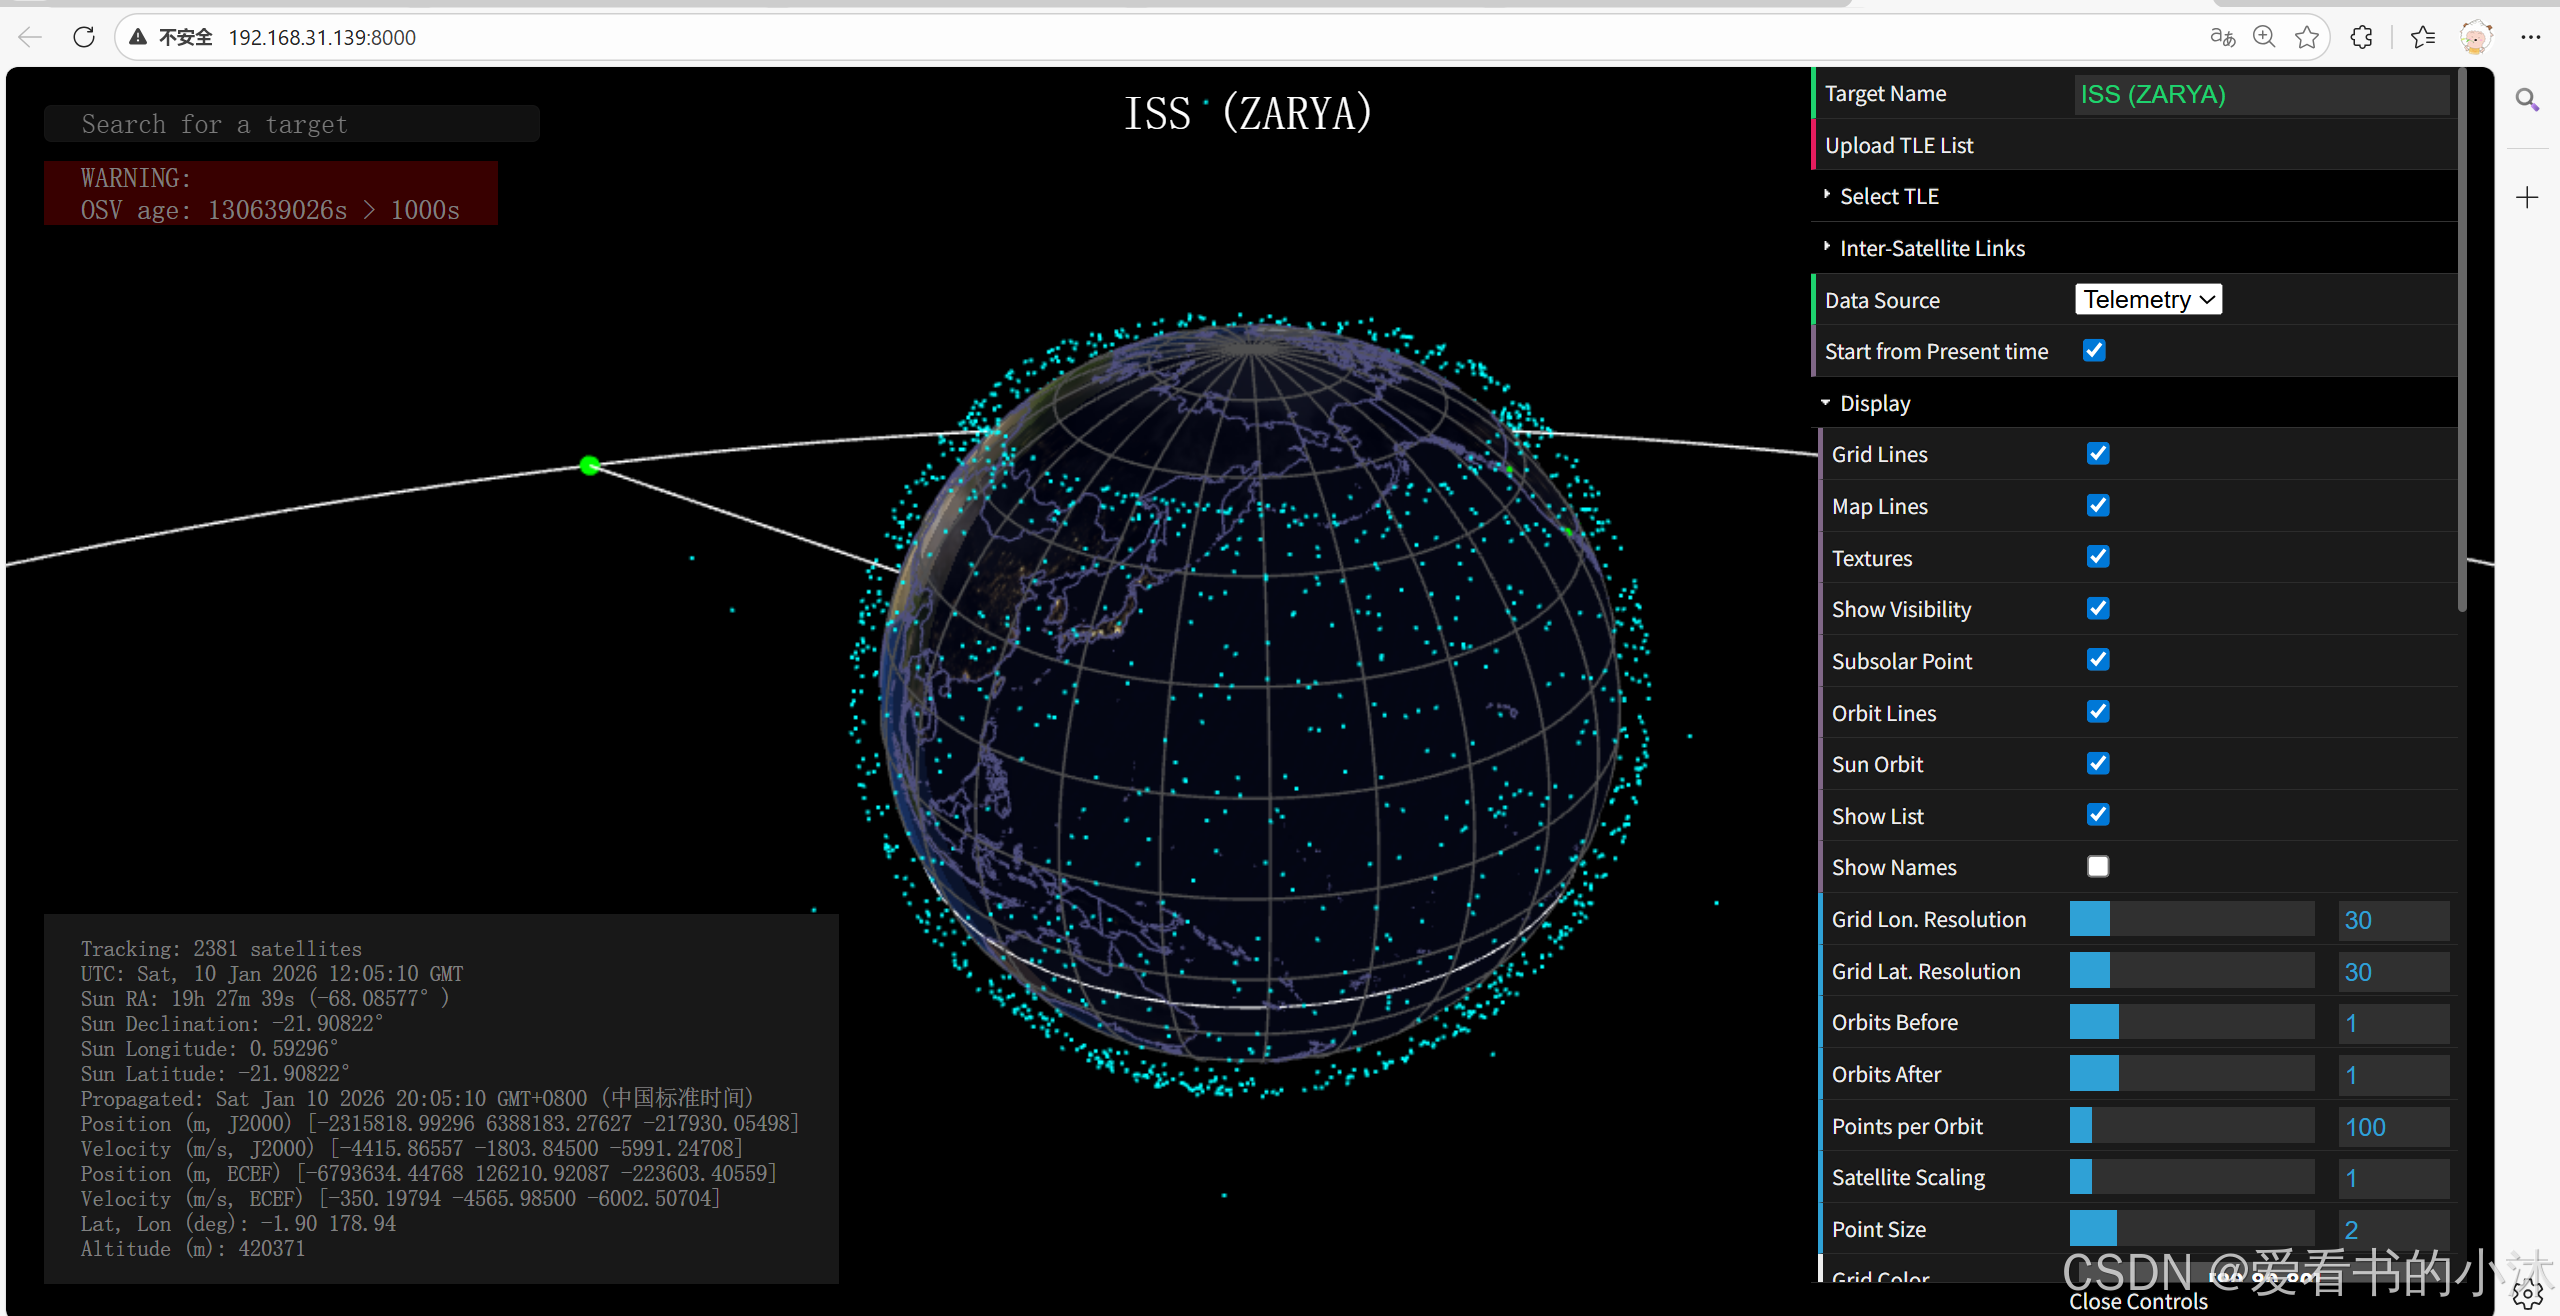The height and width of the screenshot is (1316, 2560).
Task: Adjust the Orbits Before slider
Action: 2192,1023
